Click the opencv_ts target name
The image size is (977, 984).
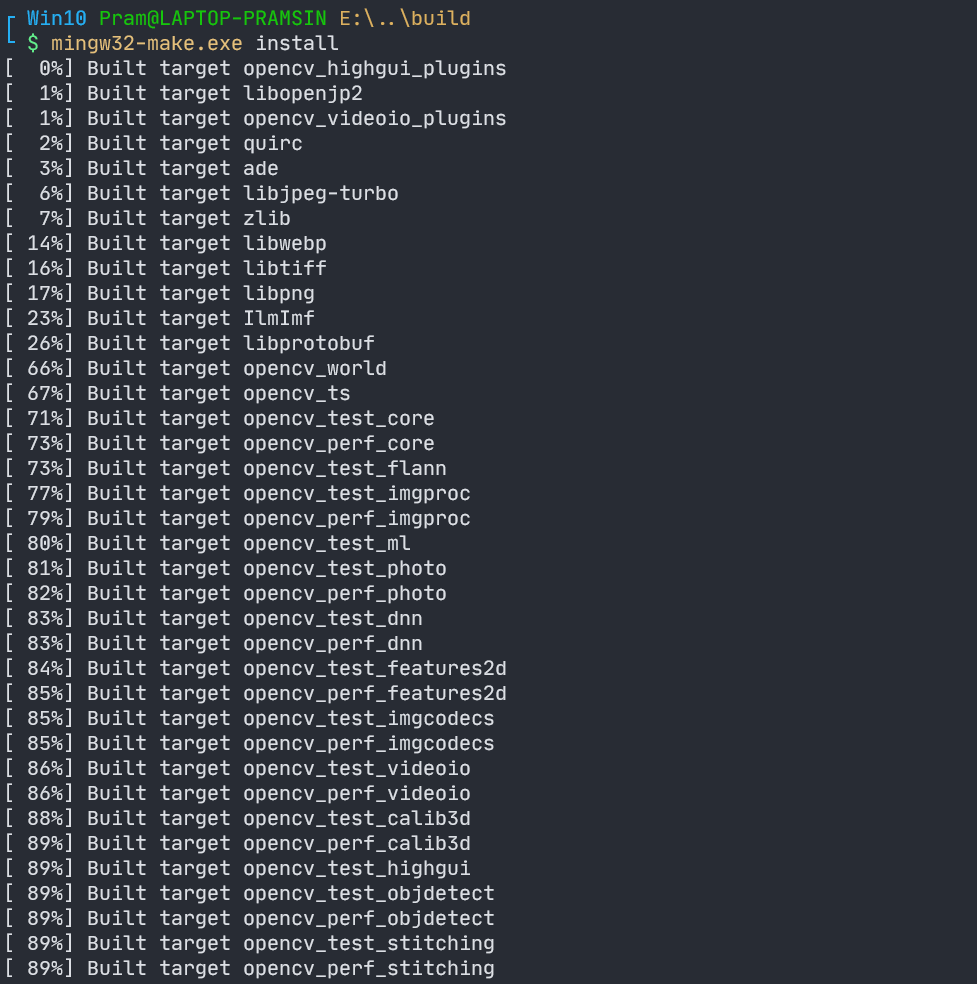click(x=297, y=393)
